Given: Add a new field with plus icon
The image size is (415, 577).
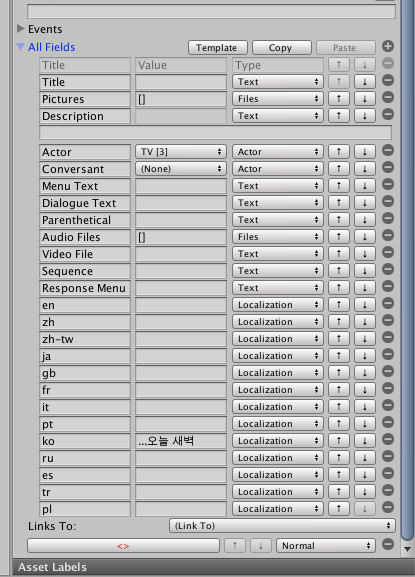Looking at the screenshot, I should click(388, 46).
